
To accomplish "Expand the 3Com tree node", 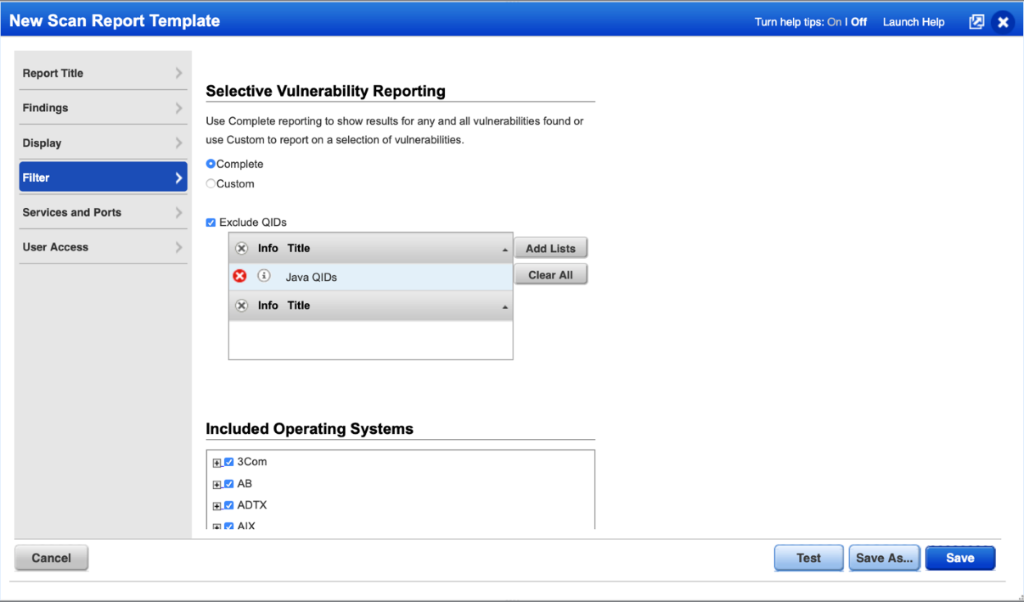I will click(217, 463).
